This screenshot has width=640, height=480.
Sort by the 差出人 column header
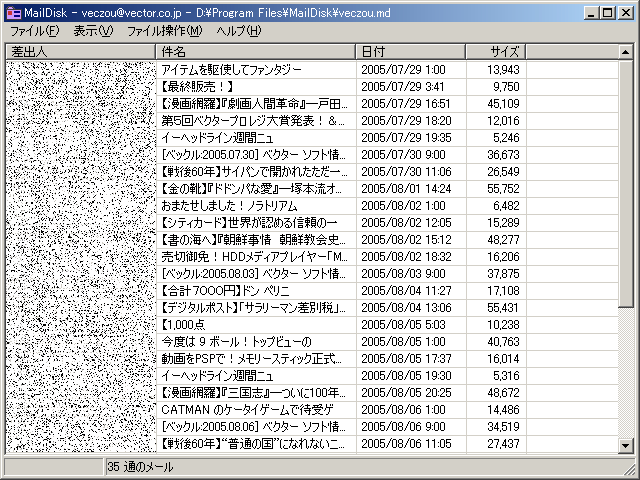(80, 52)
